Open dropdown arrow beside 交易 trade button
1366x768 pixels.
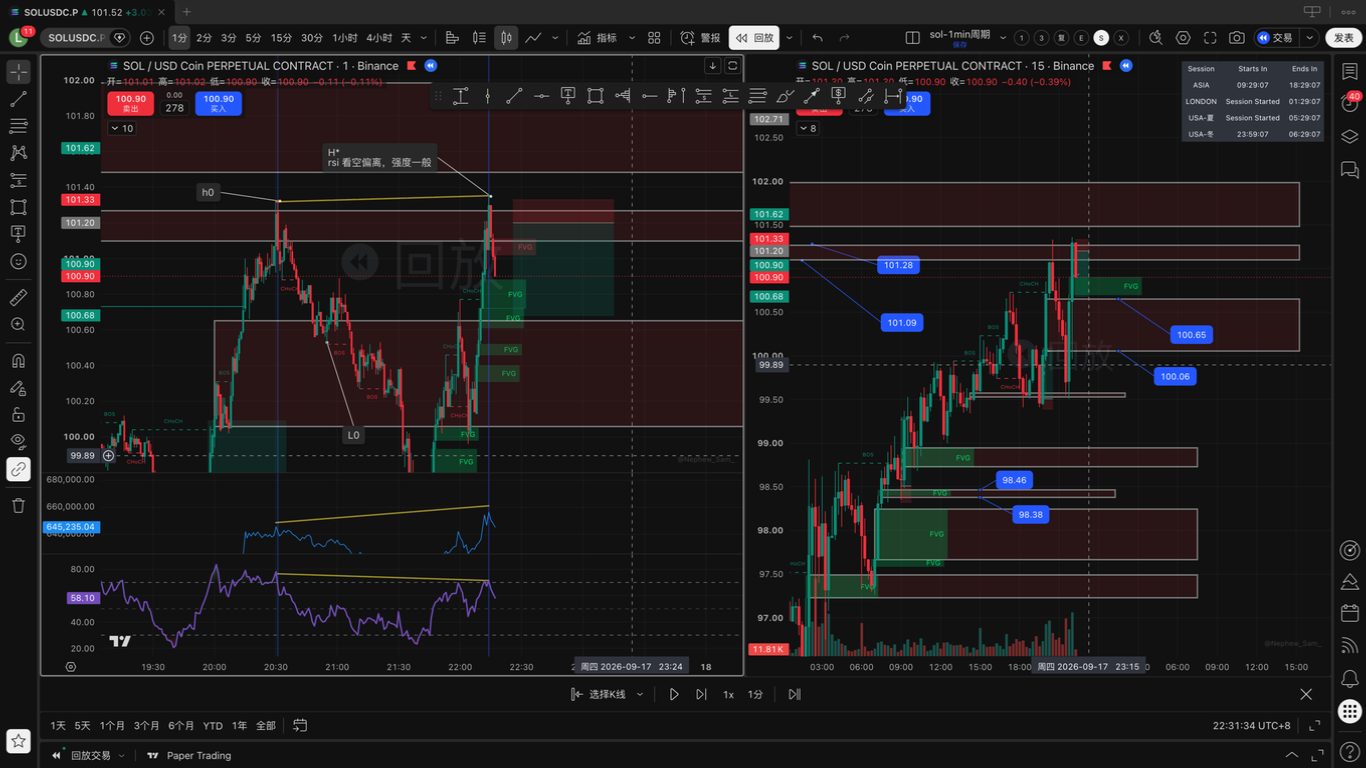click(1309, 38)
